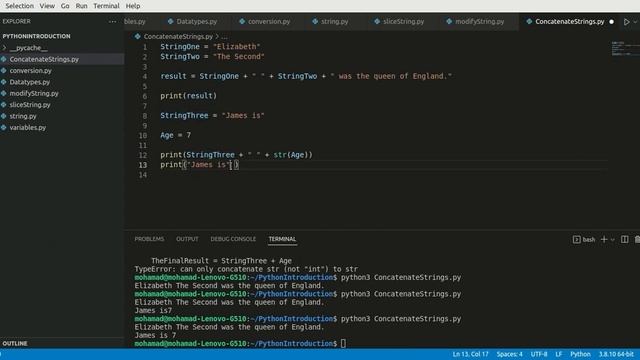Click Python file icon beside variables.py in explorer

(x=4, y=128)
